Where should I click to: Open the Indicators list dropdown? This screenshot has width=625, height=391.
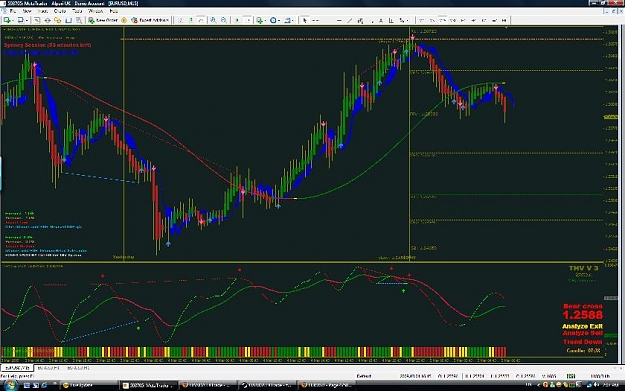pyautogui.click(x=261, y=20)
